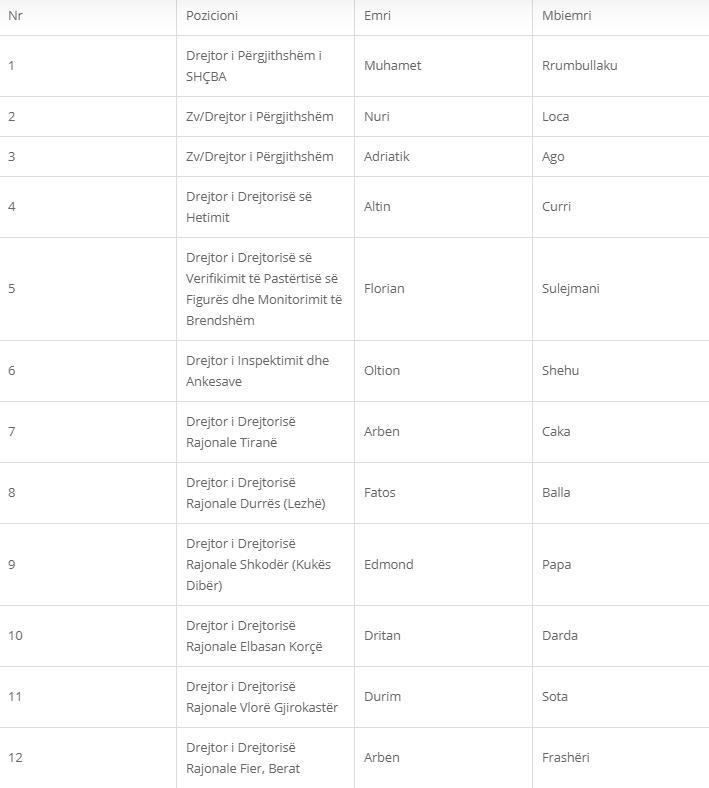Select the name Edmond
The width and height of the screenshot is (709, 788).
(x=388, y=564)
